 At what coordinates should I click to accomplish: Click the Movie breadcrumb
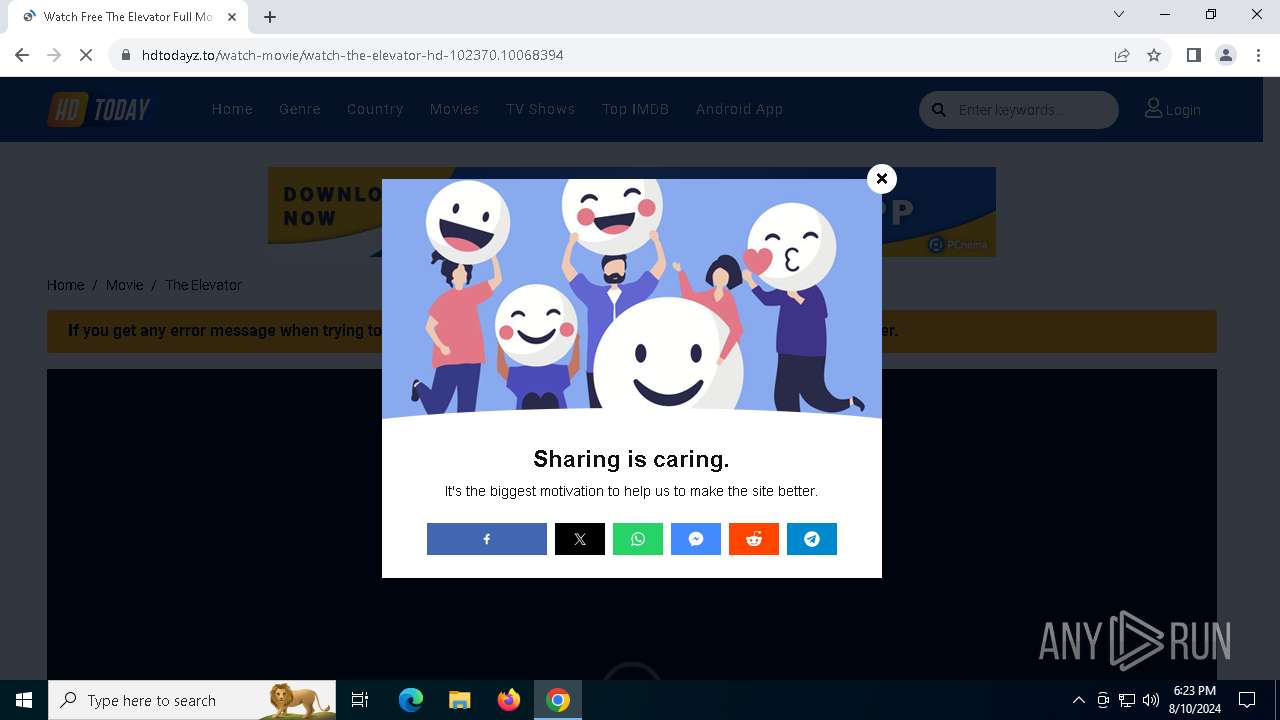point(125,285)
